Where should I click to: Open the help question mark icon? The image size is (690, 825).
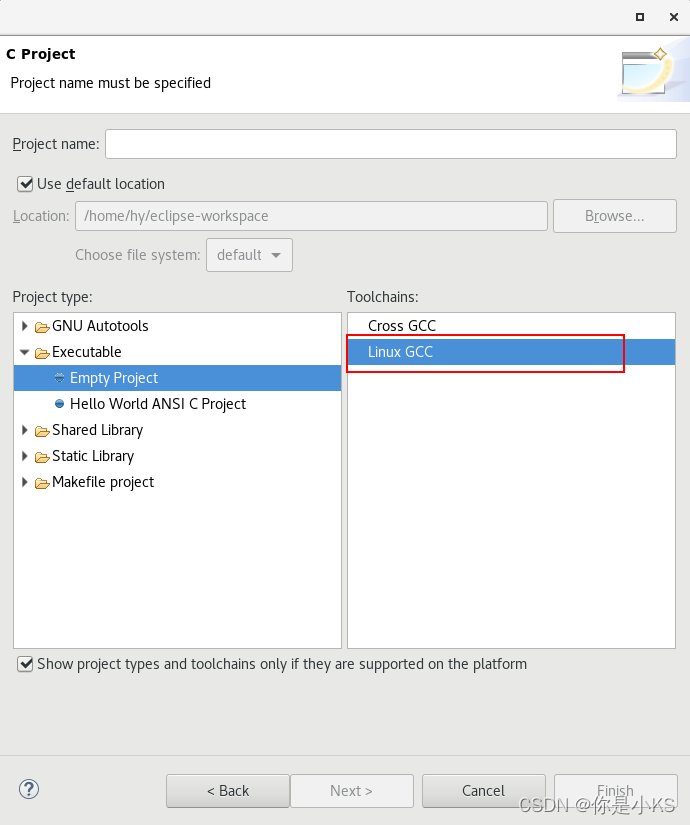(29, 789)
